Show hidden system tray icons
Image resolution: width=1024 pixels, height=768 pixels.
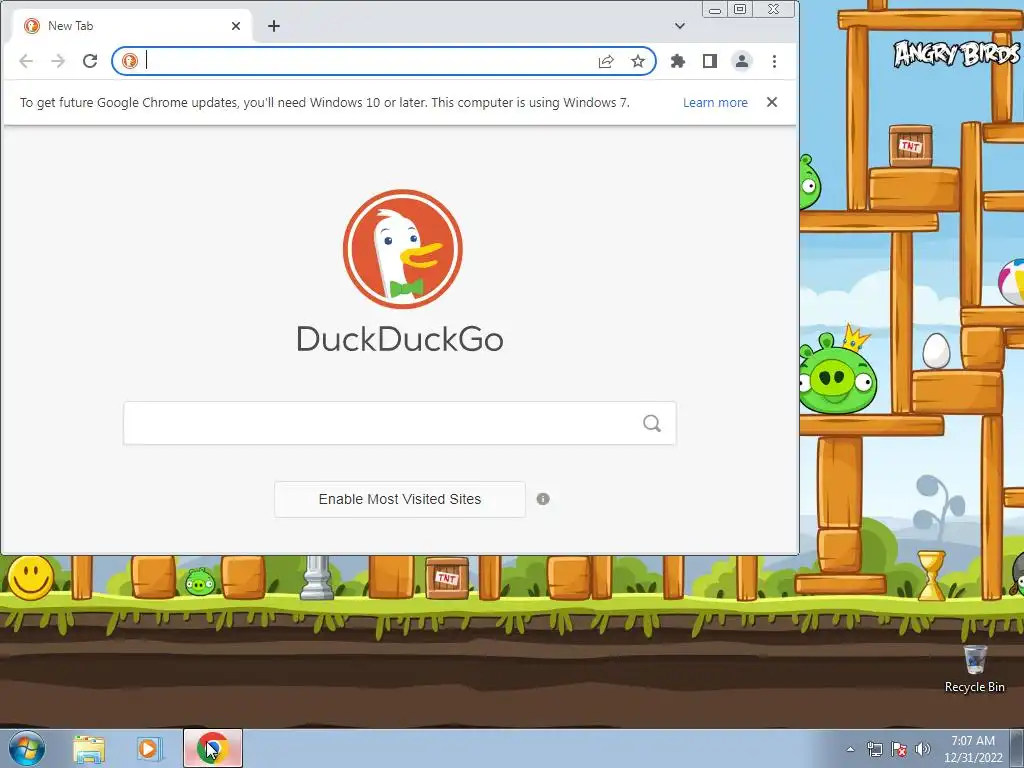[850, 749]
